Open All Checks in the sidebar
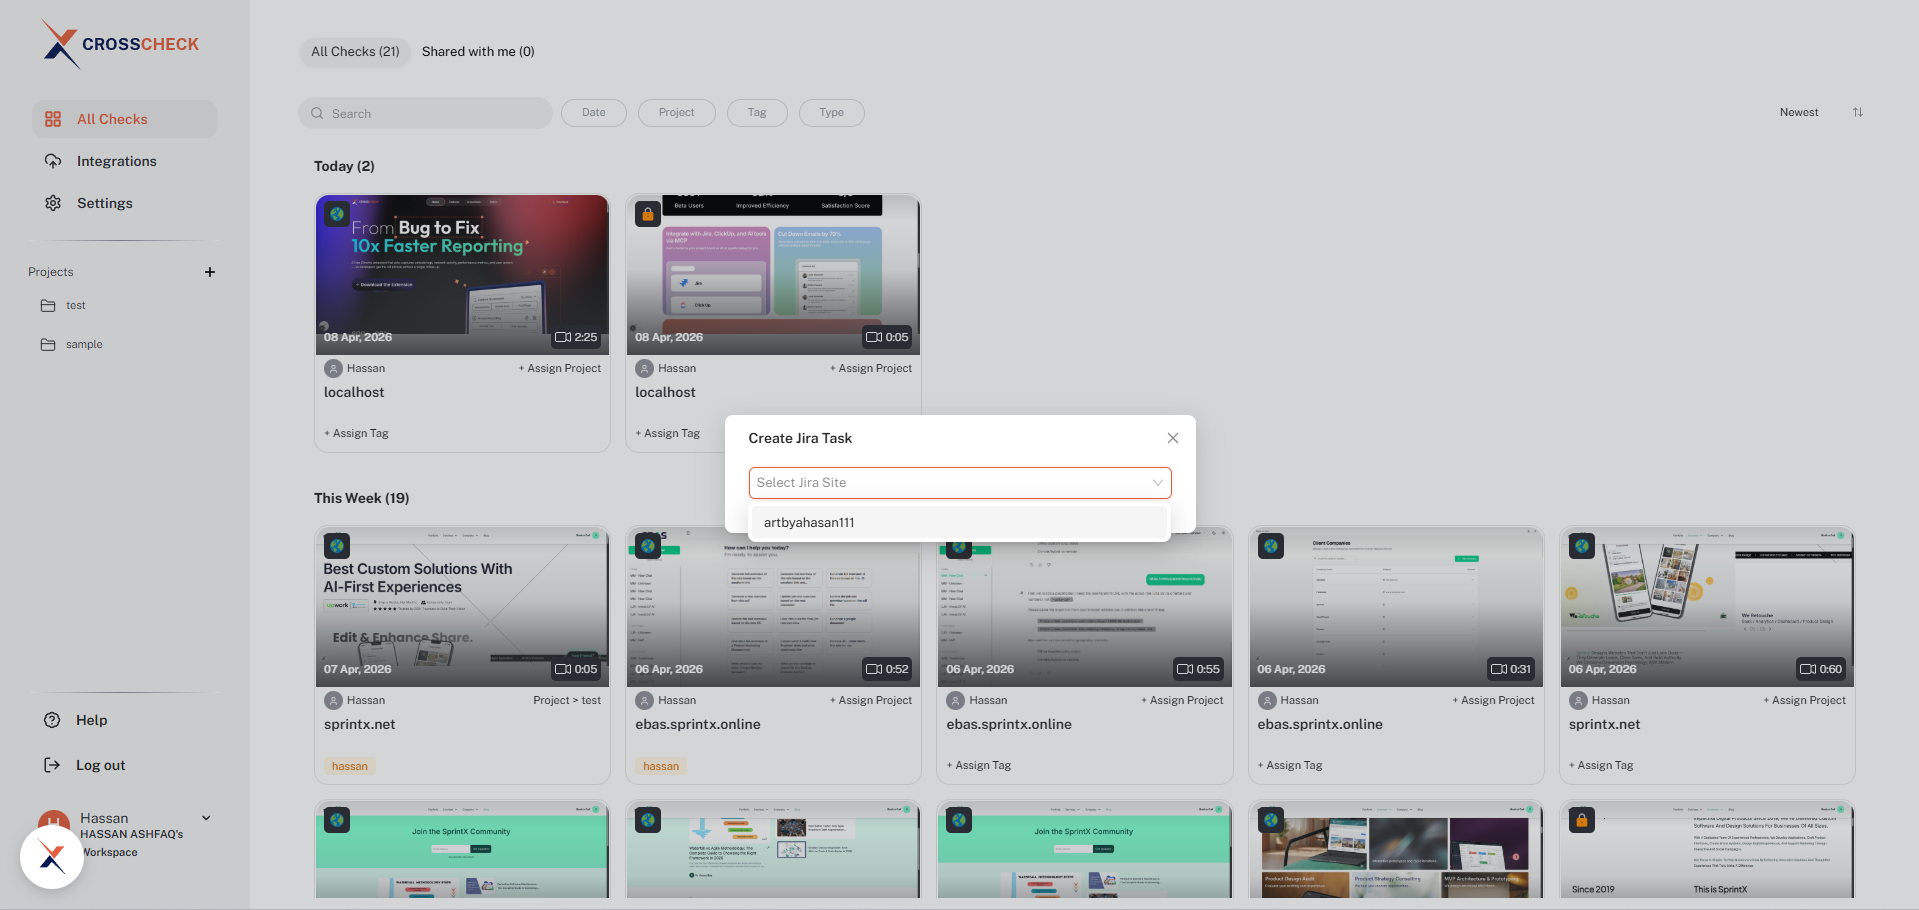The image size is (1919, 910). (124, 119)
